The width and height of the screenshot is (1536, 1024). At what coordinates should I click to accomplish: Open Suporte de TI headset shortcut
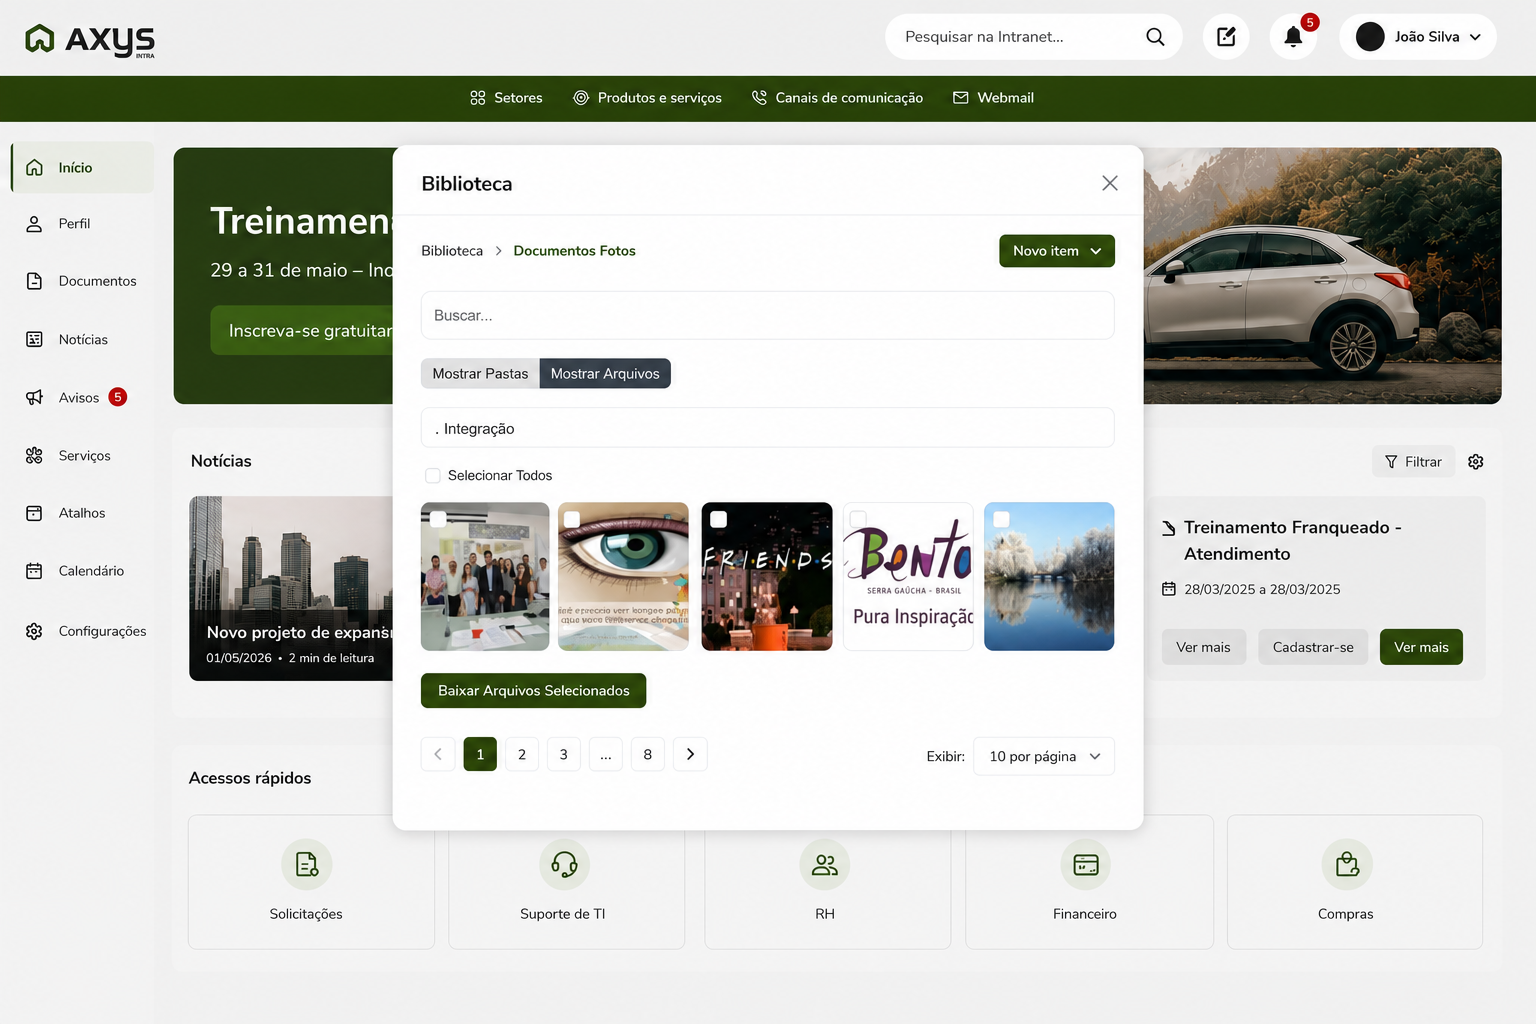564,864
